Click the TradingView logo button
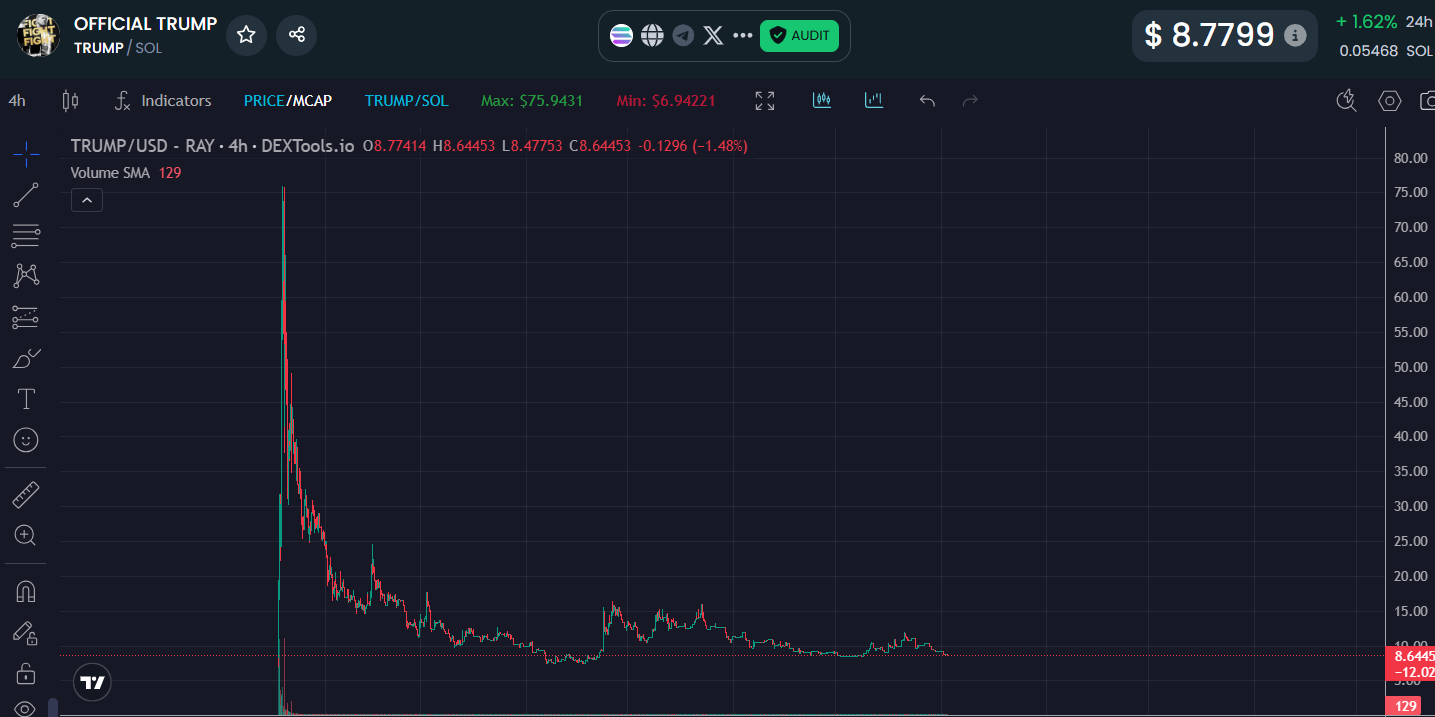Image resolution: width=1435 pixels, height=717 pixels. tap(93, 683)
